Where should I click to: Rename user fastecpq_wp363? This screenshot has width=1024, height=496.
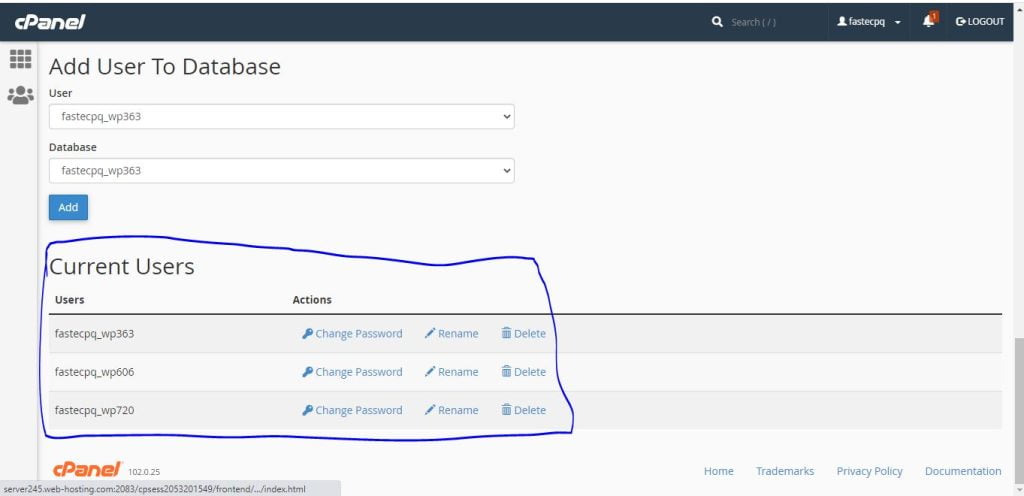click(x=451, y=333)
